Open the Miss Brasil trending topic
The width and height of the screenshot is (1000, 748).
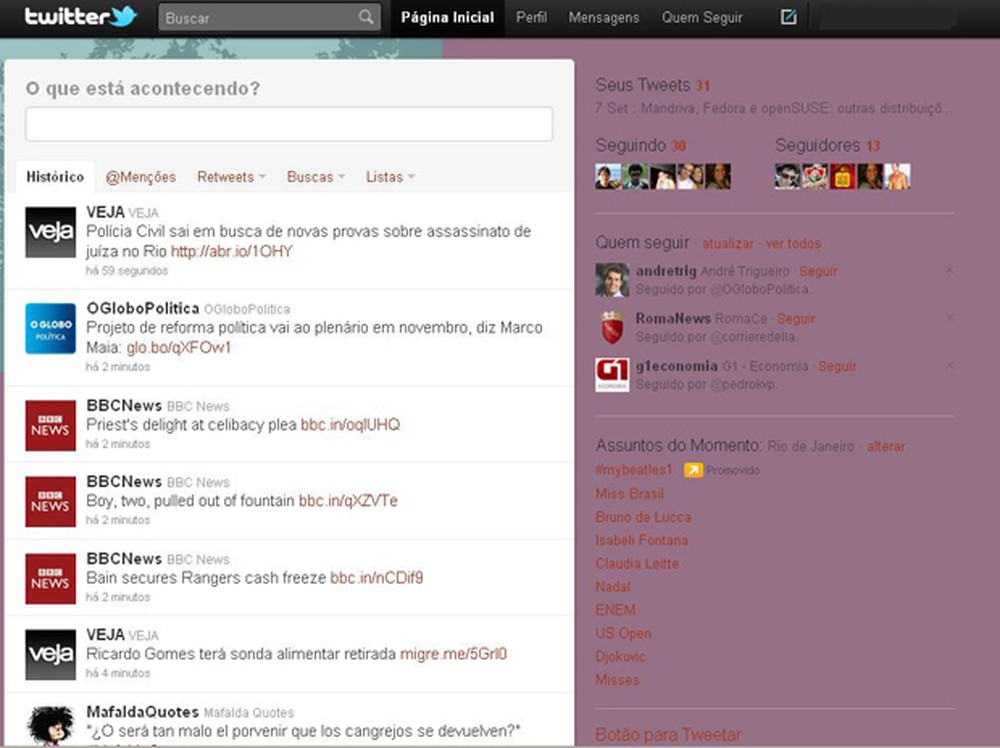(x=629, y=494)
